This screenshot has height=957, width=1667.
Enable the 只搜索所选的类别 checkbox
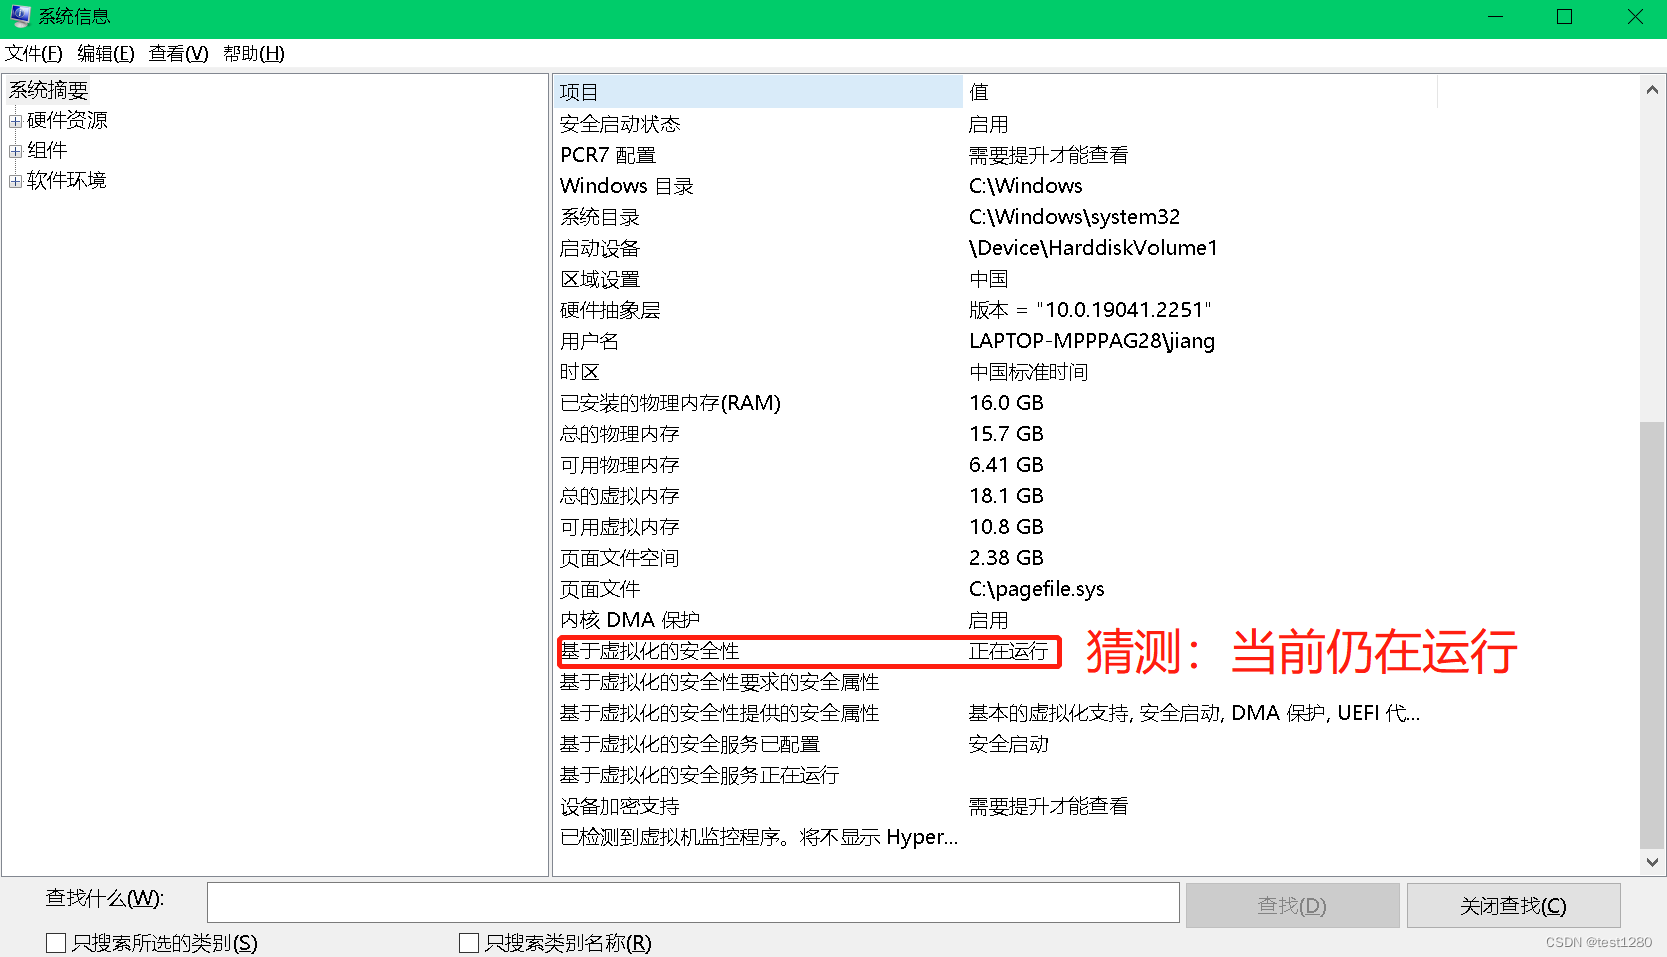[x=55, y=941]
